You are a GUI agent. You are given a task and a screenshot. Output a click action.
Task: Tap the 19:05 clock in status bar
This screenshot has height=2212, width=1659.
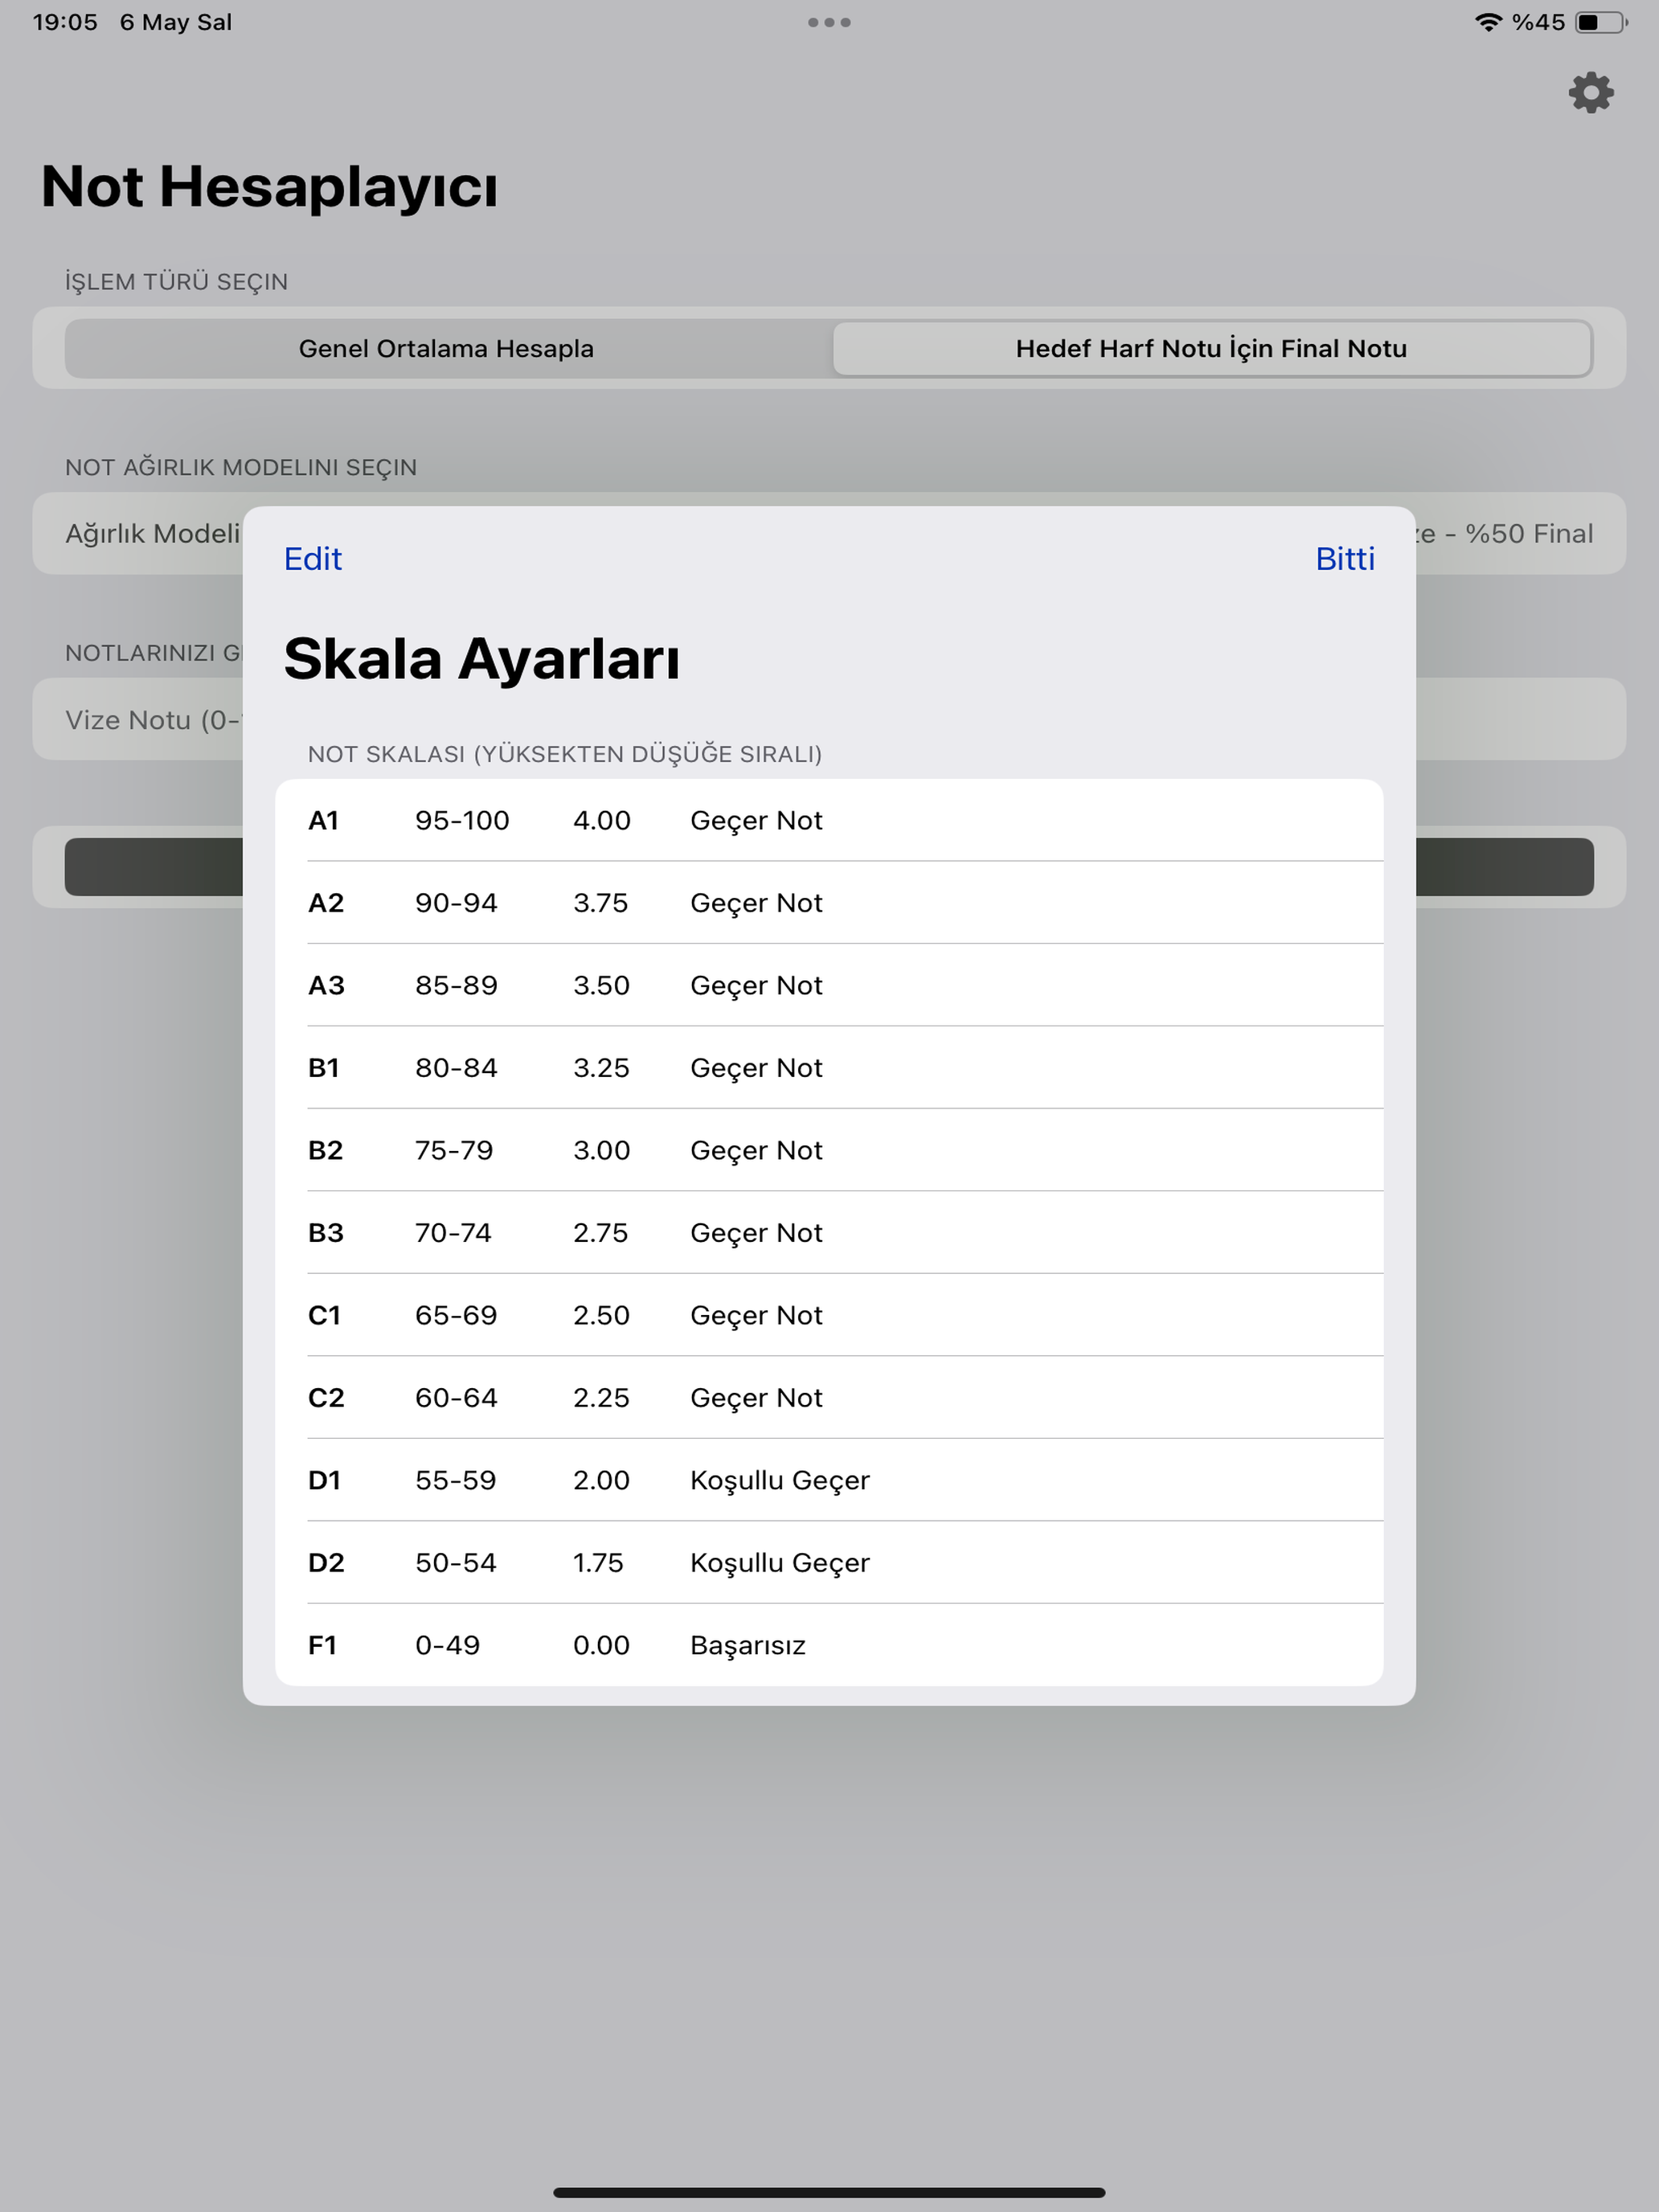click(x=65, y=22)
